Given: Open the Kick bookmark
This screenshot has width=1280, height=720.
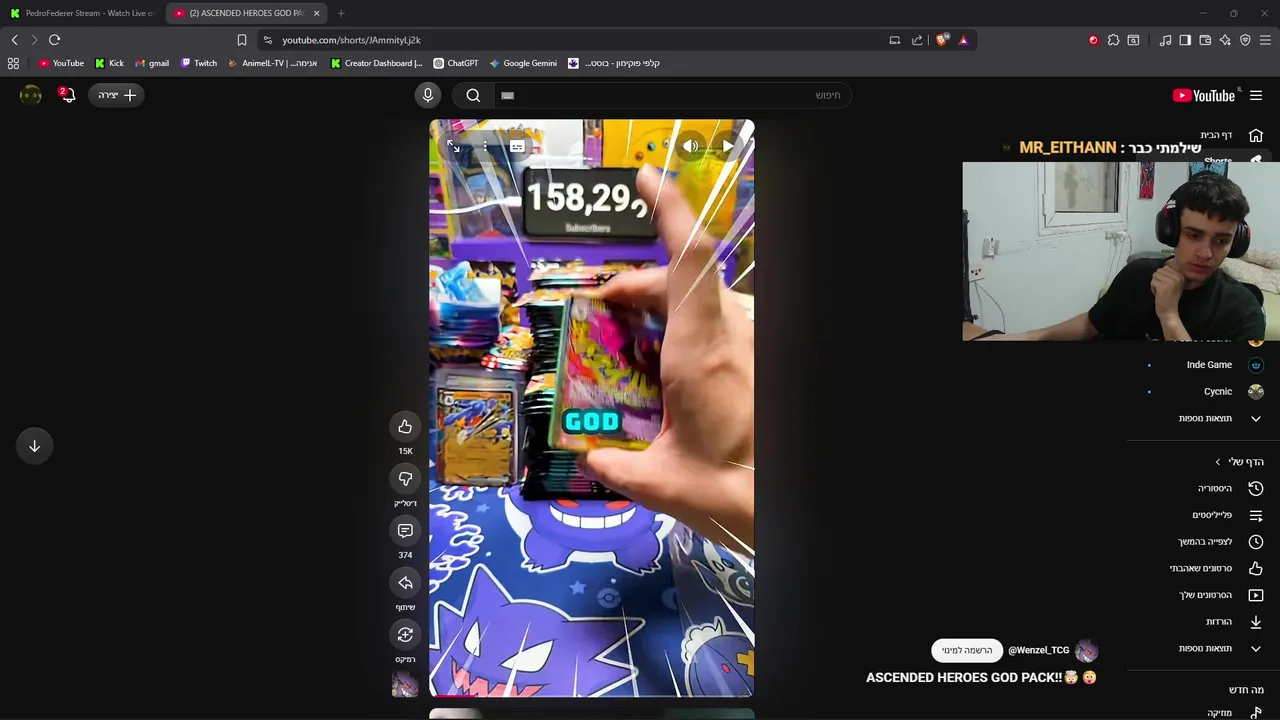Looking at the screenshot, I should pos(109,63).
